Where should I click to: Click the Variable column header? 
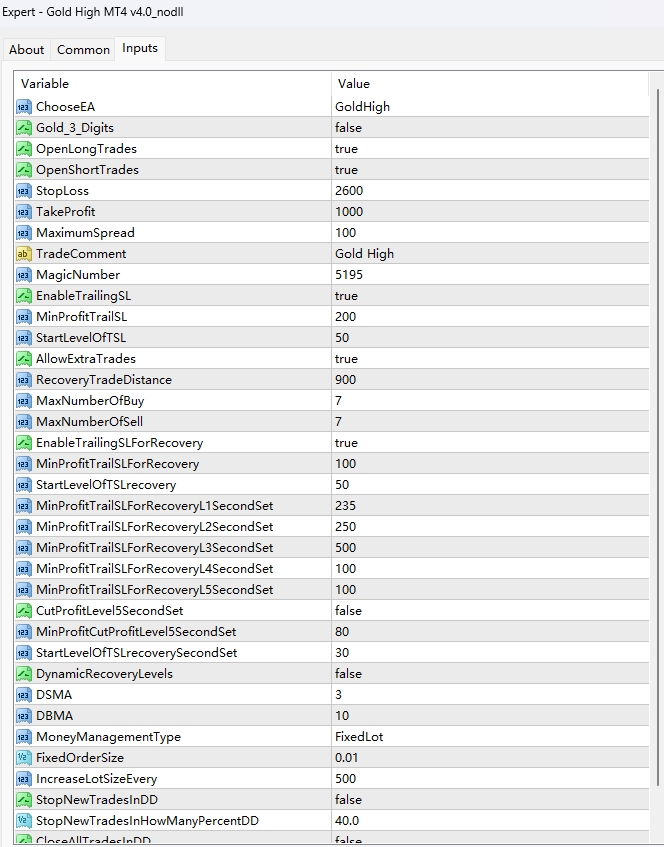[x=172, y=84]
